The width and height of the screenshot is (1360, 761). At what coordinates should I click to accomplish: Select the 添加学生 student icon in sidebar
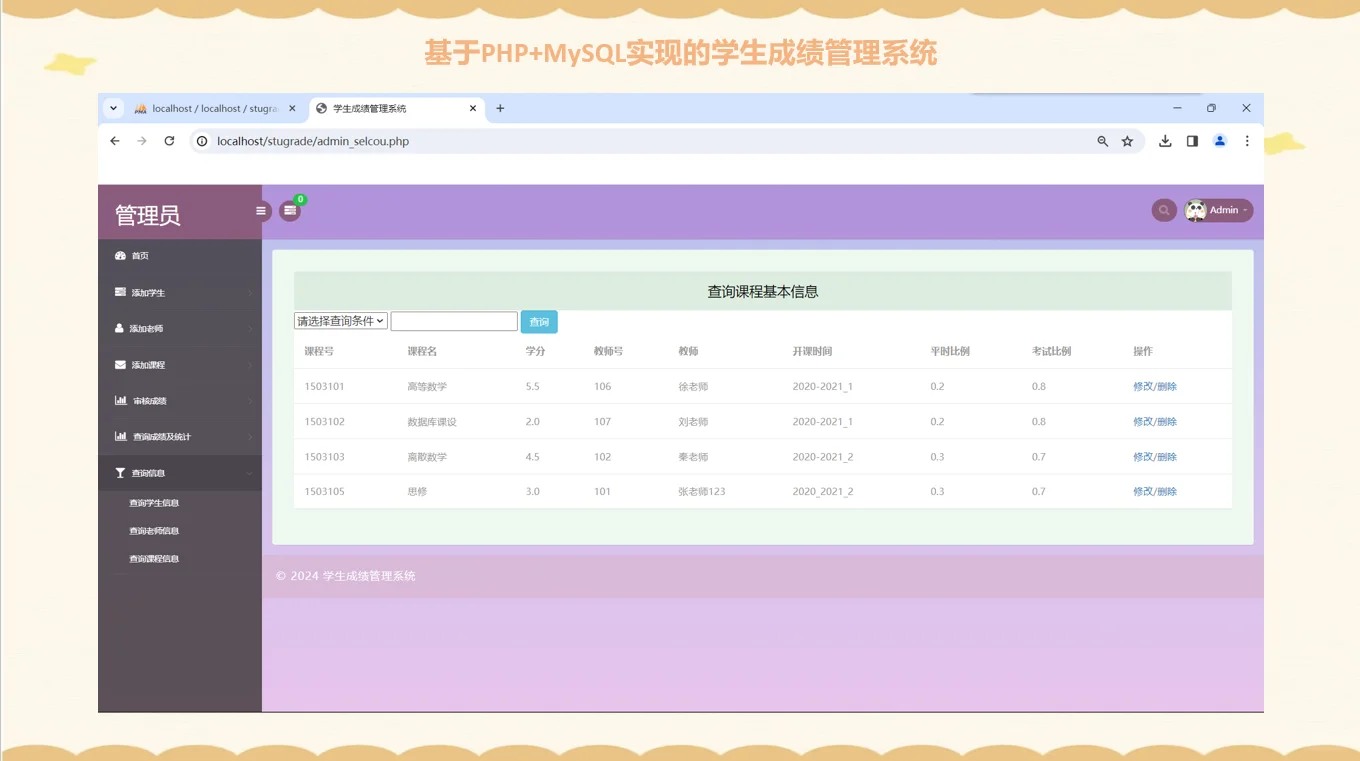(121, 292)
